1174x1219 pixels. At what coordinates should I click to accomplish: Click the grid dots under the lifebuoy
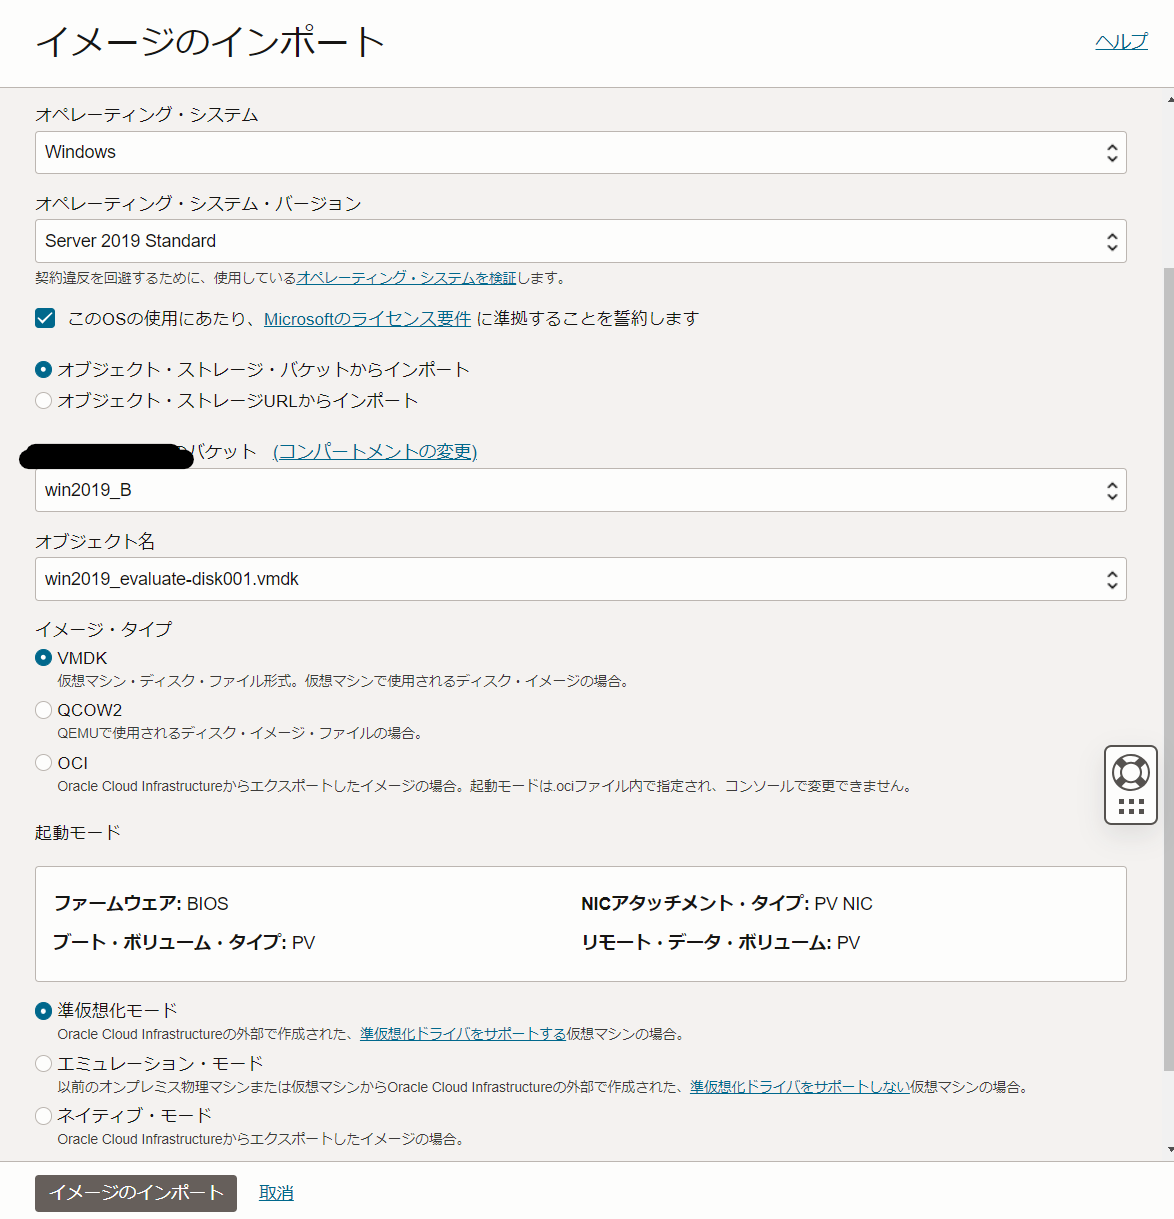1131,806
